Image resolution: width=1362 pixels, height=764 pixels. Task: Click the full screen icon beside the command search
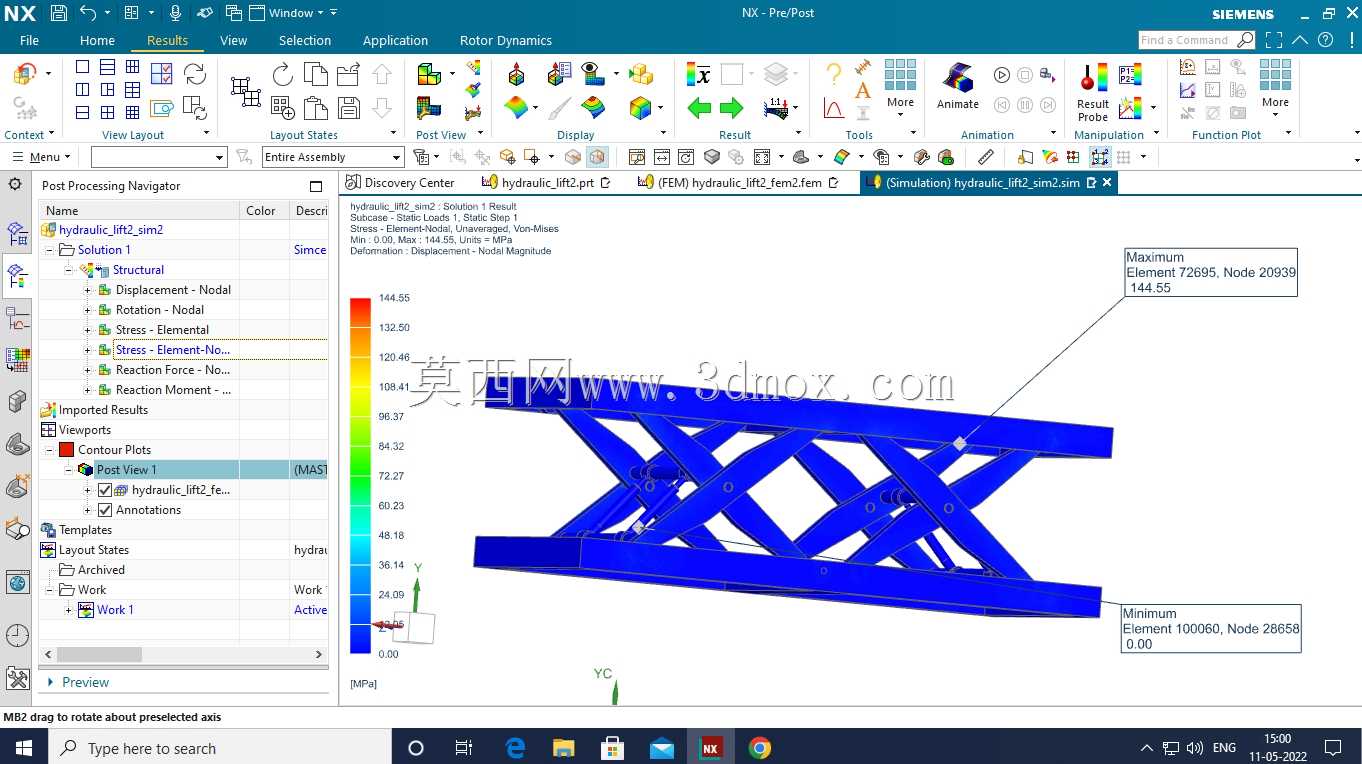point(1274,40)
